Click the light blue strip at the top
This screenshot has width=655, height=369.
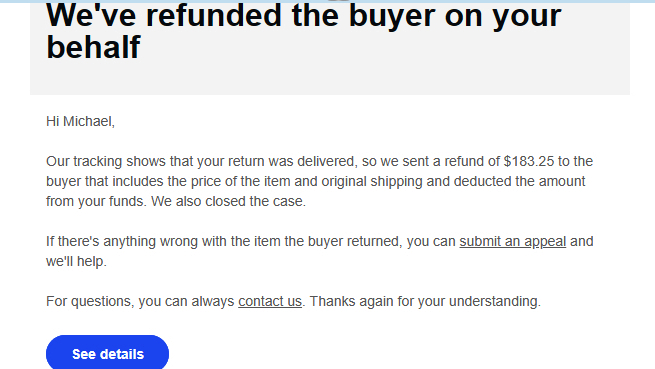point(328,1)
